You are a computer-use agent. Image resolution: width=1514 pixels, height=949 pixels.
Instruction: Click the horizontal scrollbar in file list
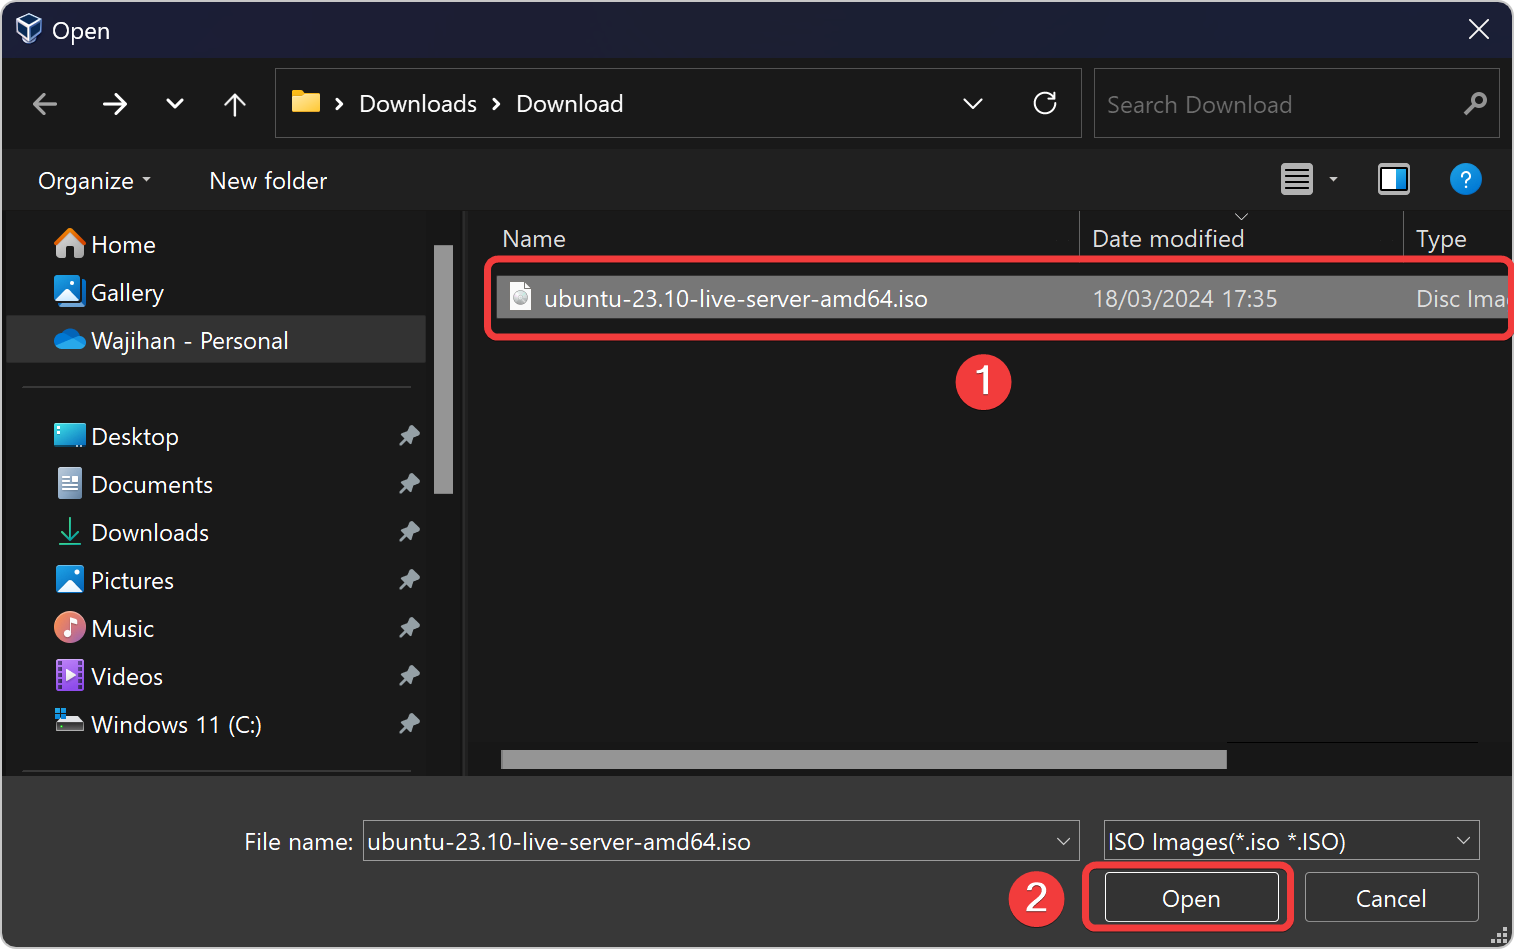coord(863,760)
